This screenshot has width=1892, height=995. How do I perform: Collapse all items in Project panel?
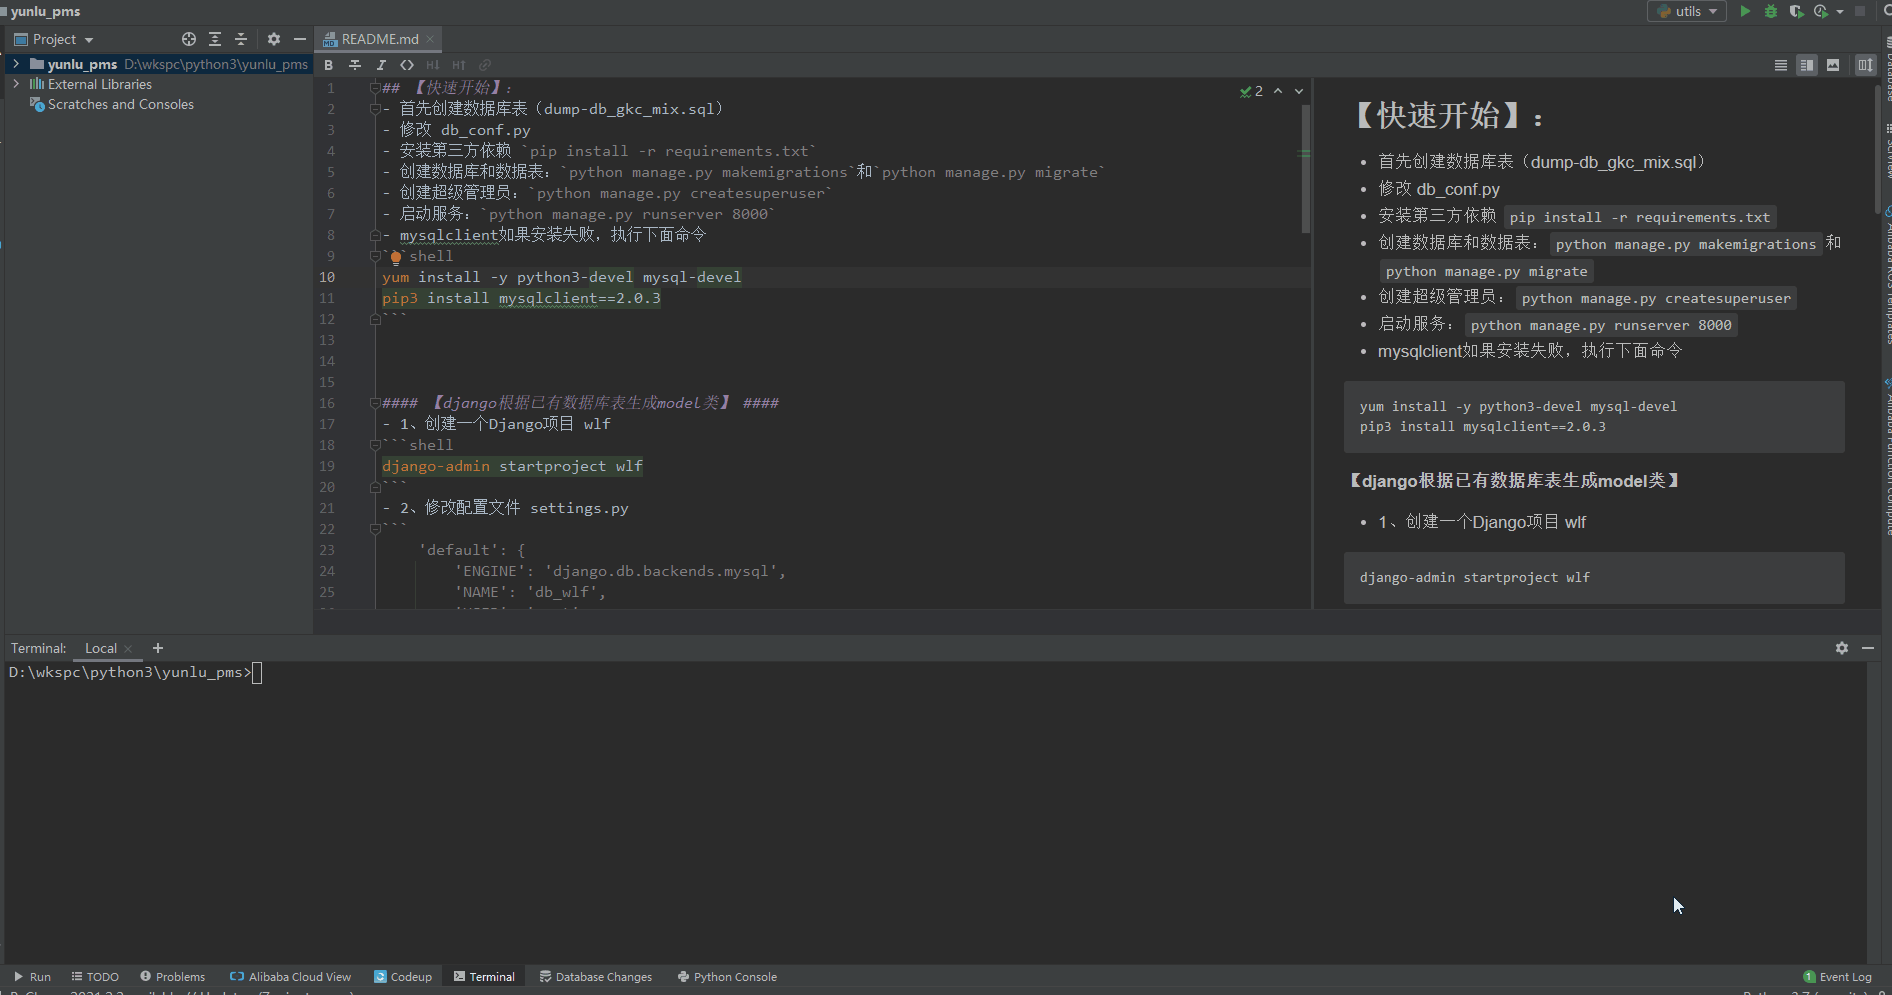[x=241, y=39]
